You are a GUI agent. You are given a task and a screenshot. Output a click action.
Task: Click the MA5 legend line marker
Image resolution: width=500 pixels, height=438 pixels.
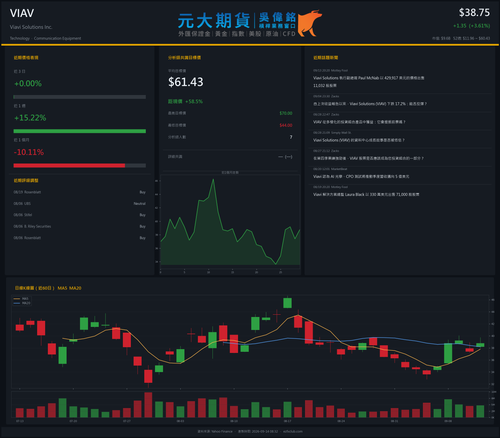tap(17, 299)
